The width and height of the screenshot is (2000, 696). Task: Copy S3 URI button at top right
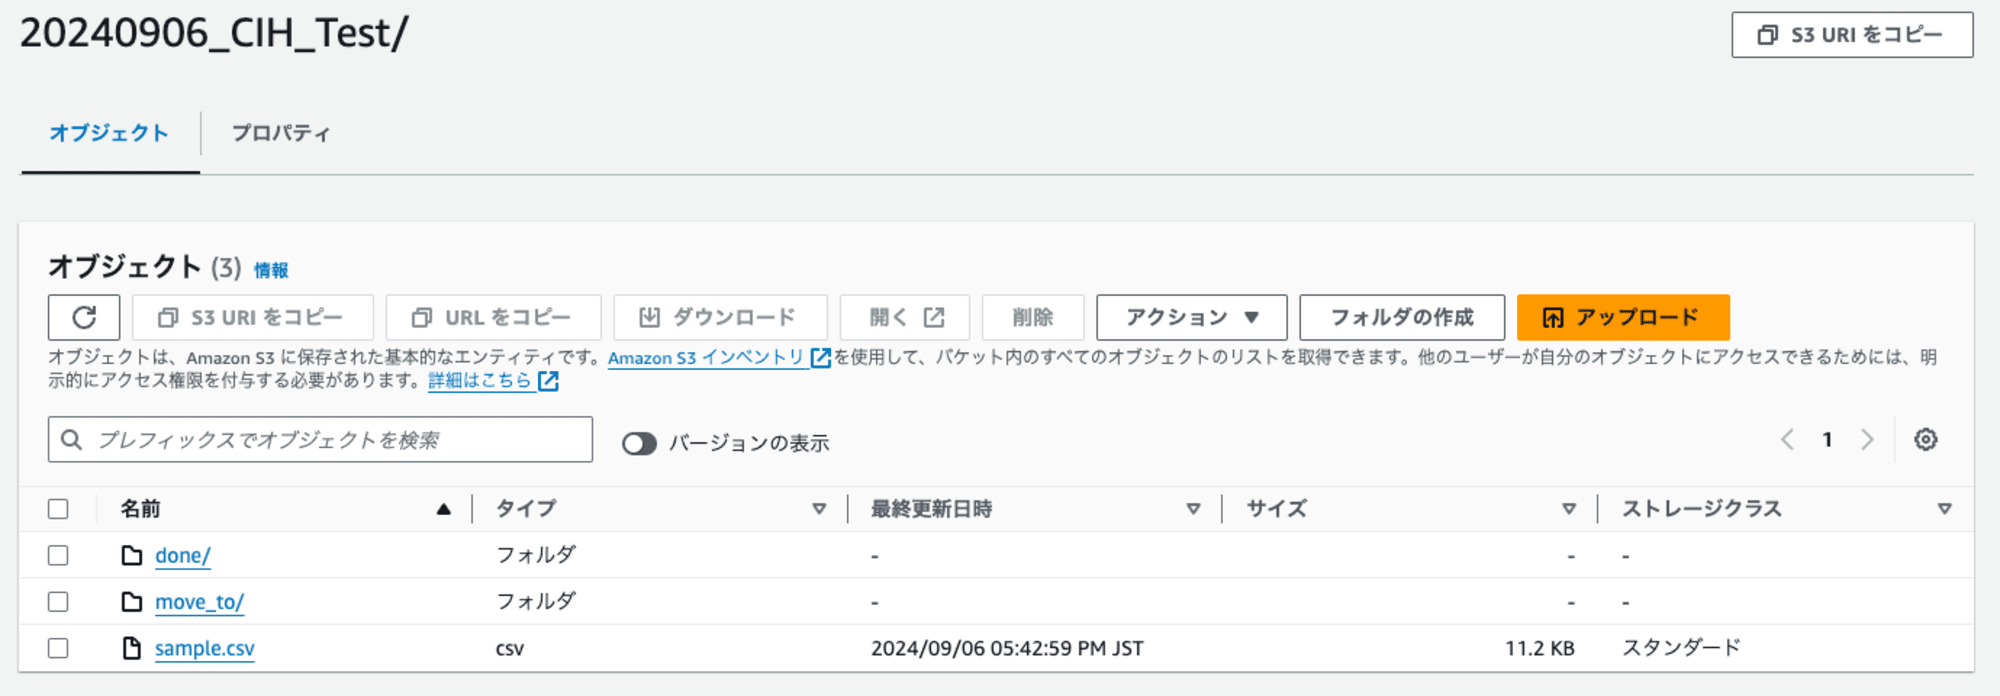point(1852,35)
